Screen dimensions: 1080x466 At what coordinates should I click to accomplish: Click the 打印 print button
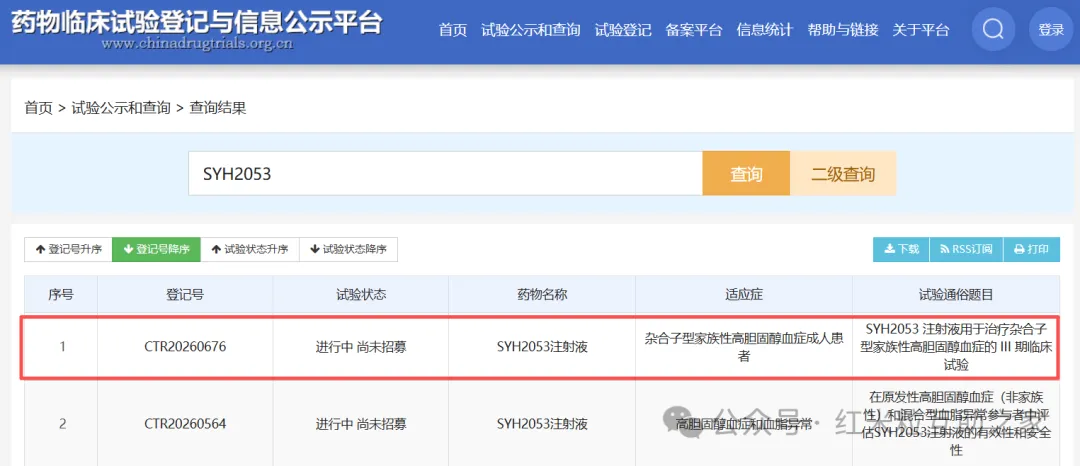[1032, 249]
